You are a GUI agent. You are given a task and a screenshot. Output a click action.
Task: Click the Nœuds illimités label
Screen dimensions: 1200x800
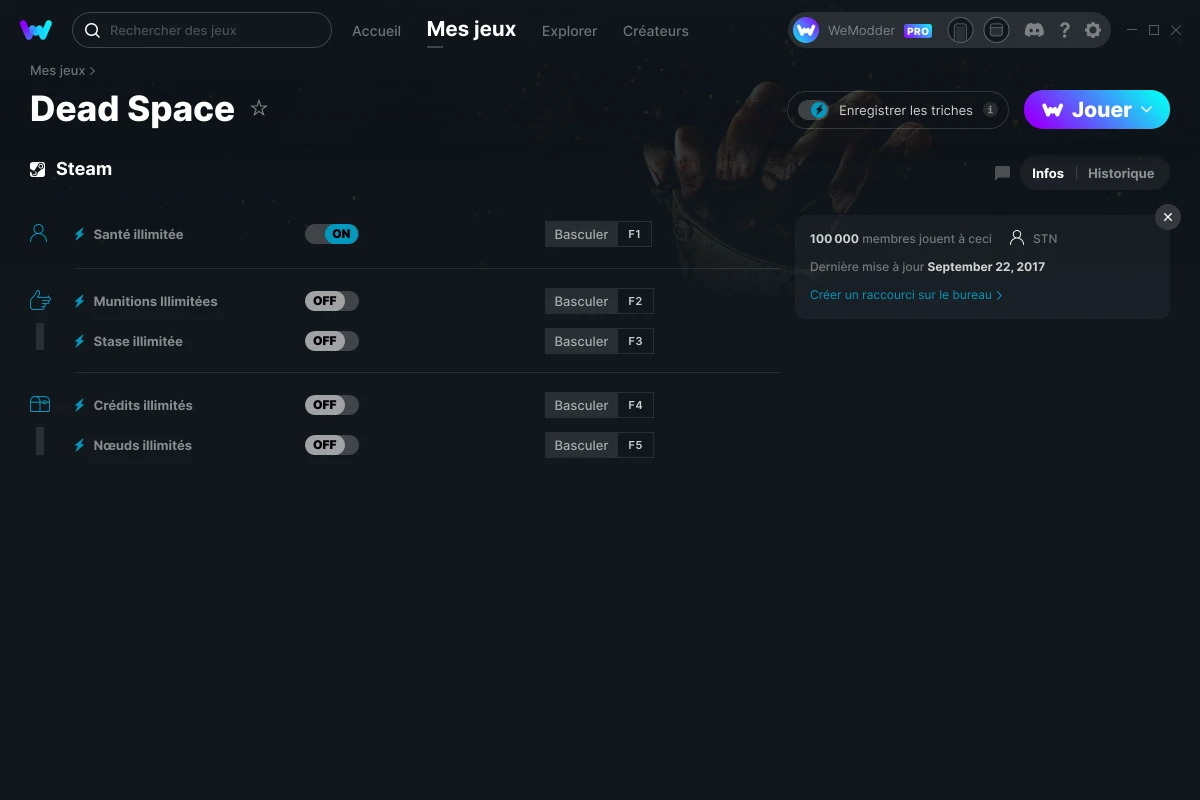point(142,445)
